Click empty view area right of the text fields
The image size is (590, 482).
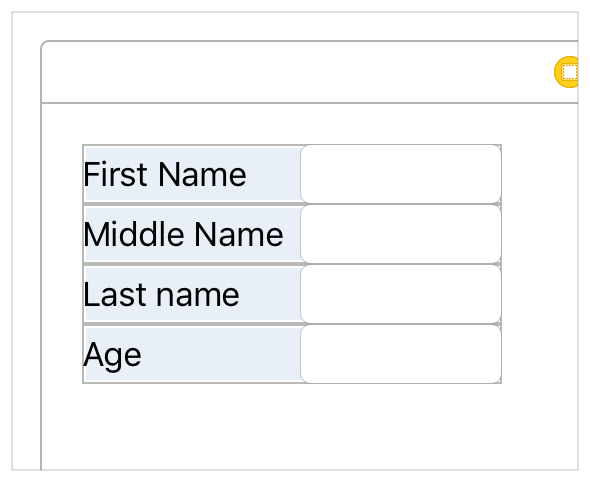(540, 263)
